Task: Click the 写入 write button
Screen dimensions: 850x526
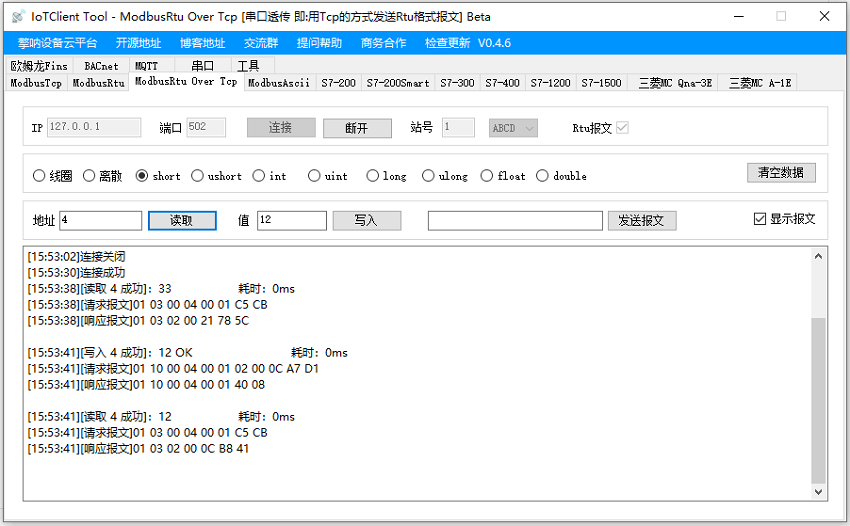Action: pyautogui.click(x=366, y=221)
